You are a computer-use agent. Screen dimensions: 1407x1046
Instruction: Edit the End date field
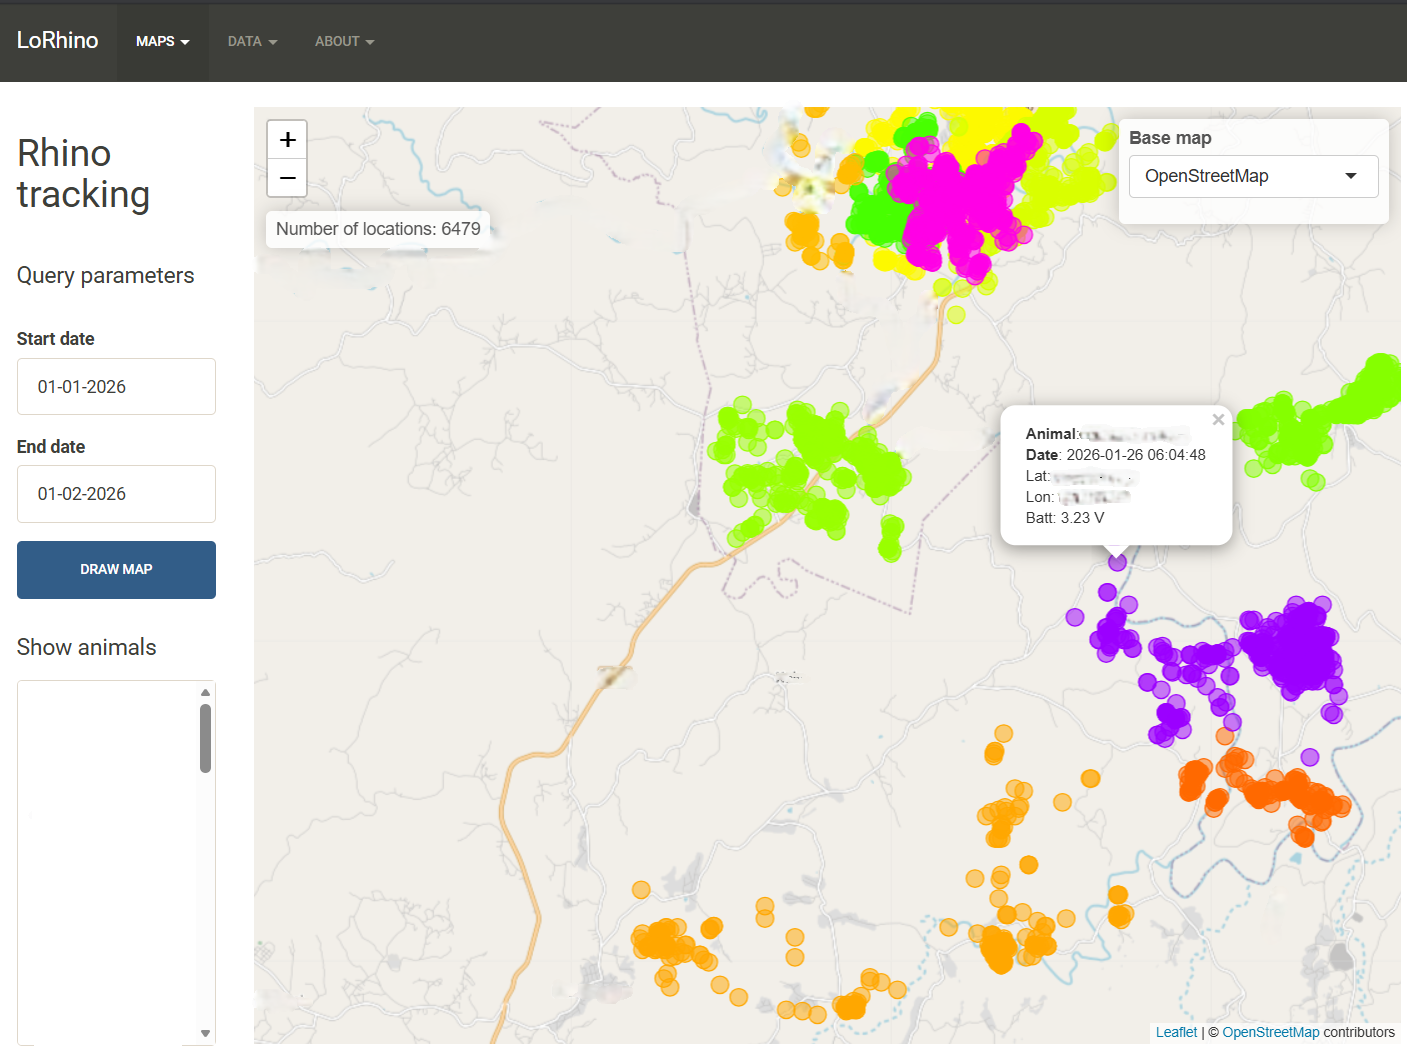click(x=116, y=494)
